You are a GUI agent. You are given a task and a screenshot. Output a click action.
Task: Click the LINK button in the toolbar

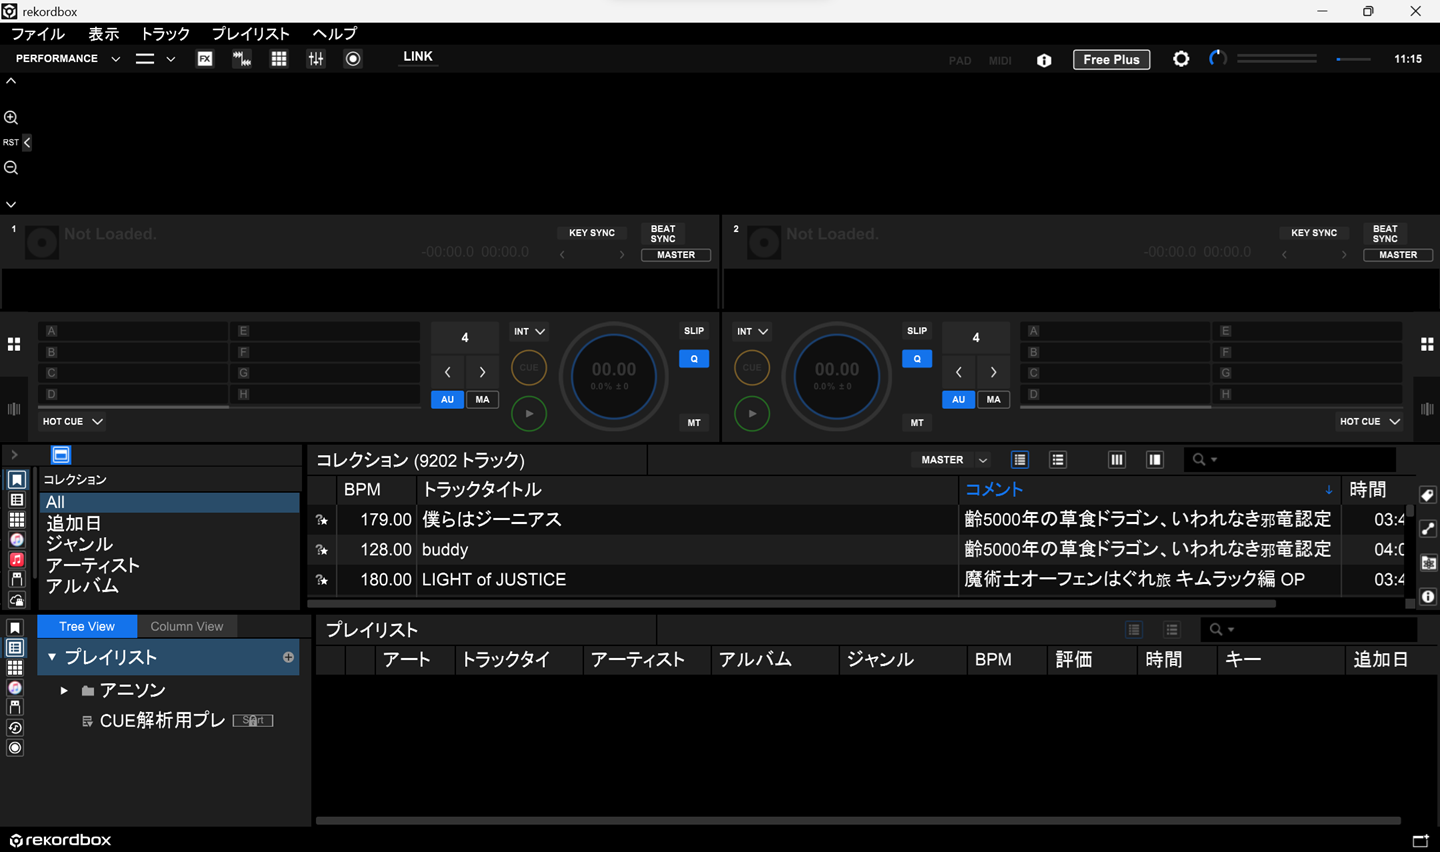418,57
